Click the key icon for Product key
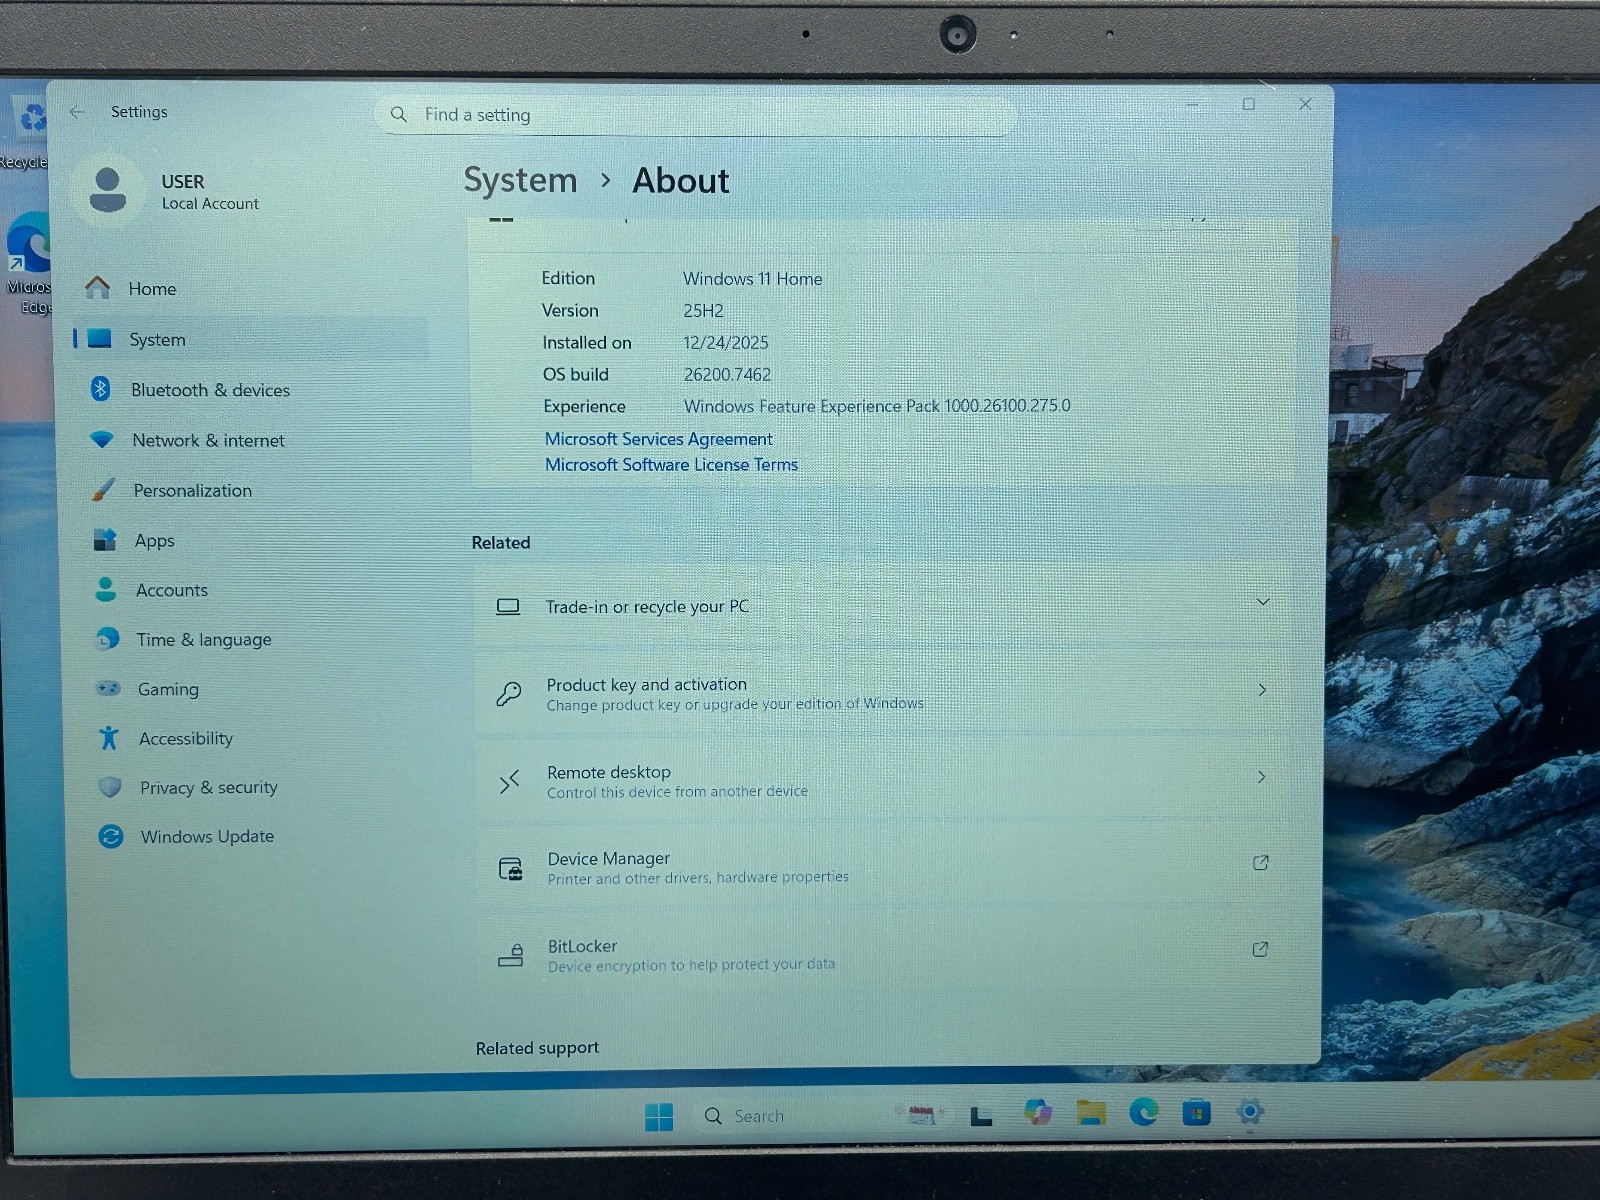1600x1200 pixels. [x=509, y=693]
